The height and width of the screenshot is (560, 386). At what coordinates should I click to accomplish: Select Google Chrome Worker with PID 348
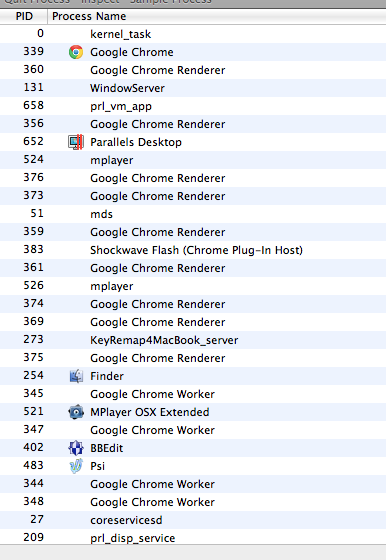point(193,502)
